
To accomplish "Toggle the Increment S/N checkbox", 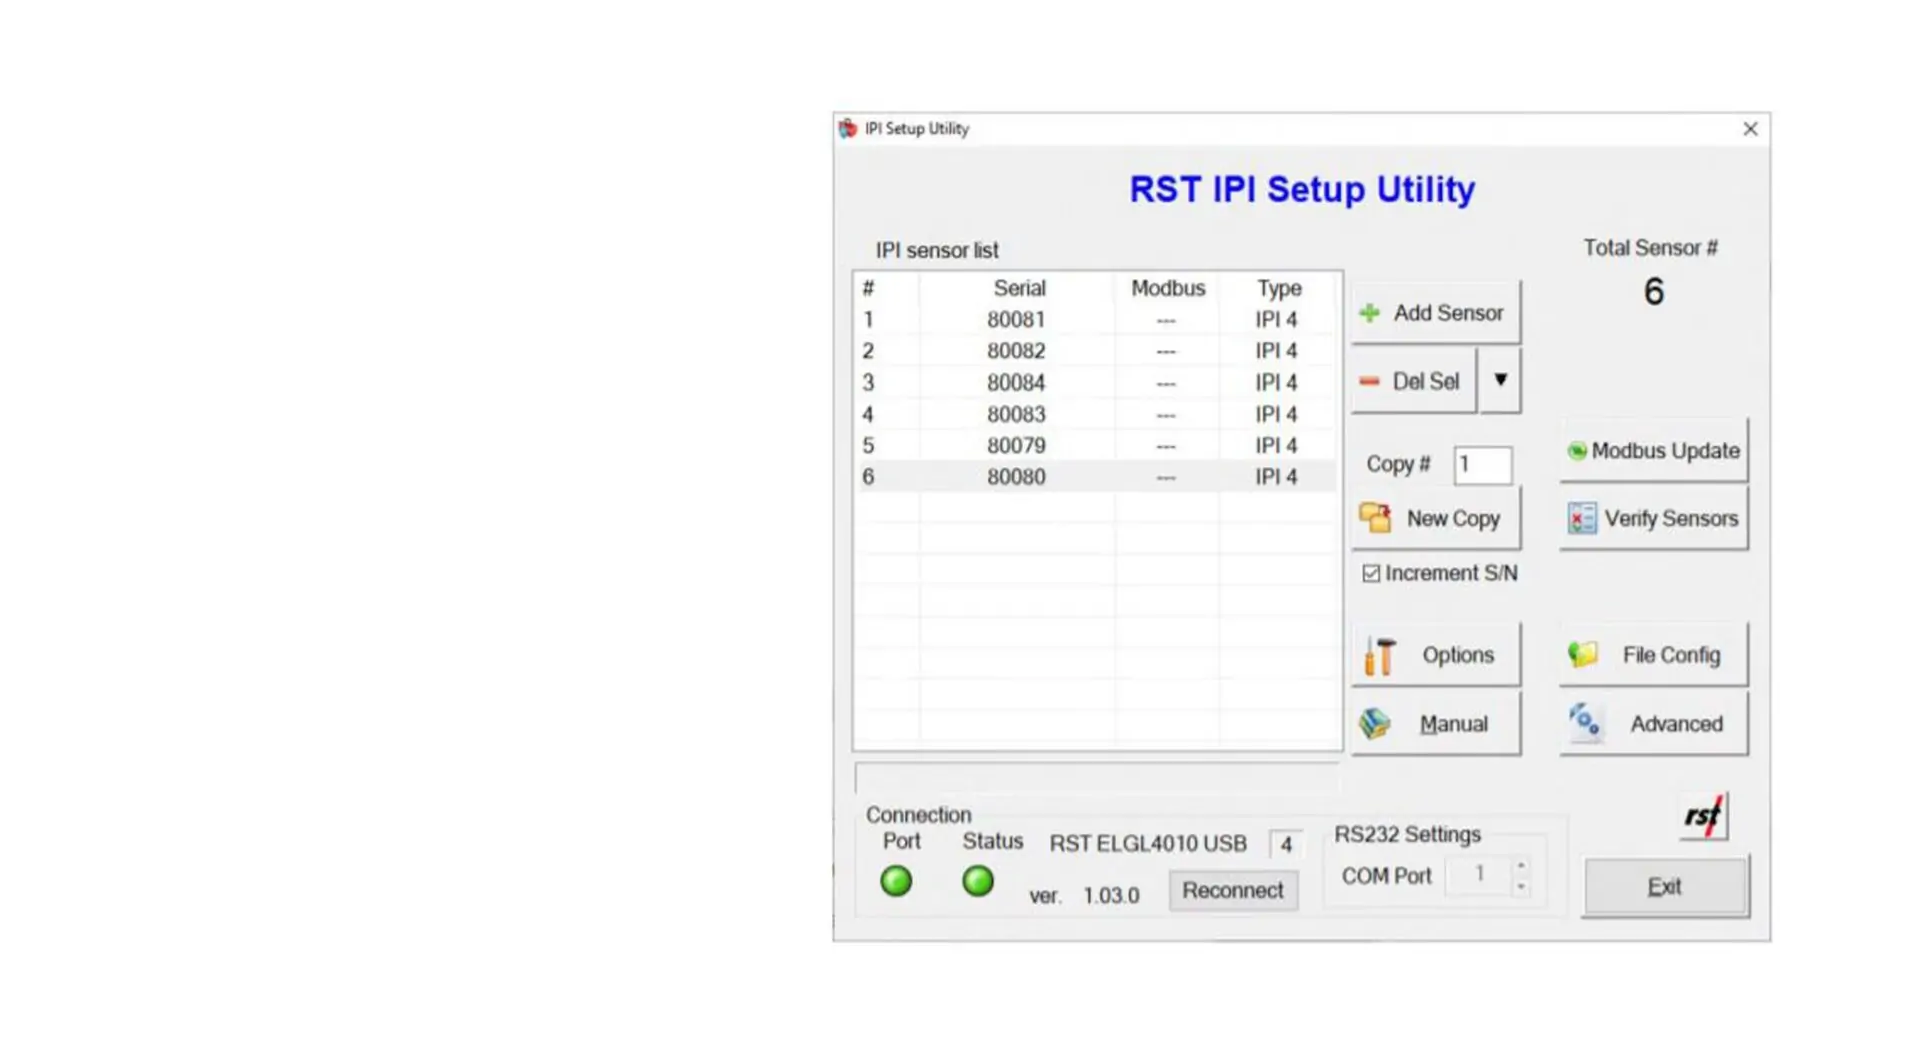I will point(1371,573).
